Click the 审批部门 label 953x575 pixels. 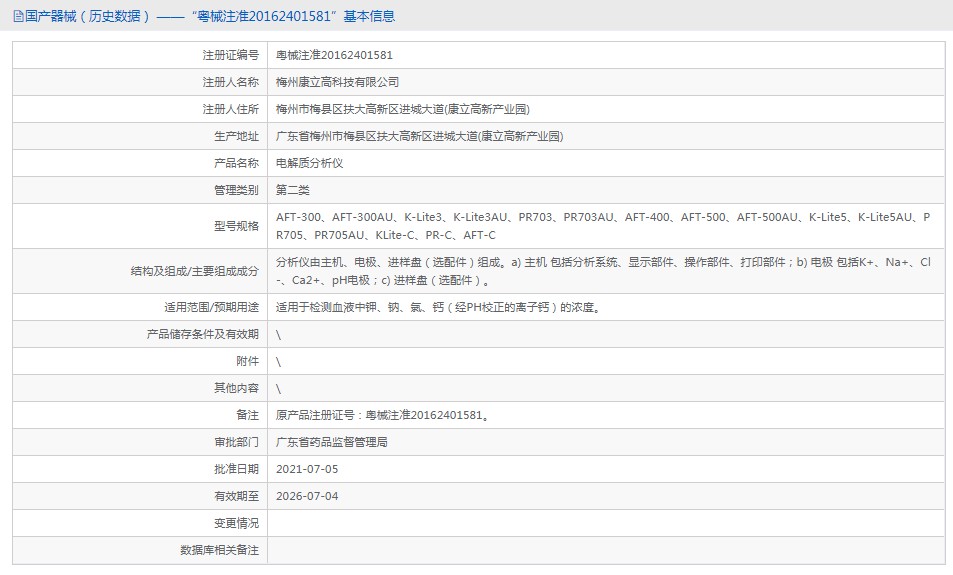coord(236,442)
